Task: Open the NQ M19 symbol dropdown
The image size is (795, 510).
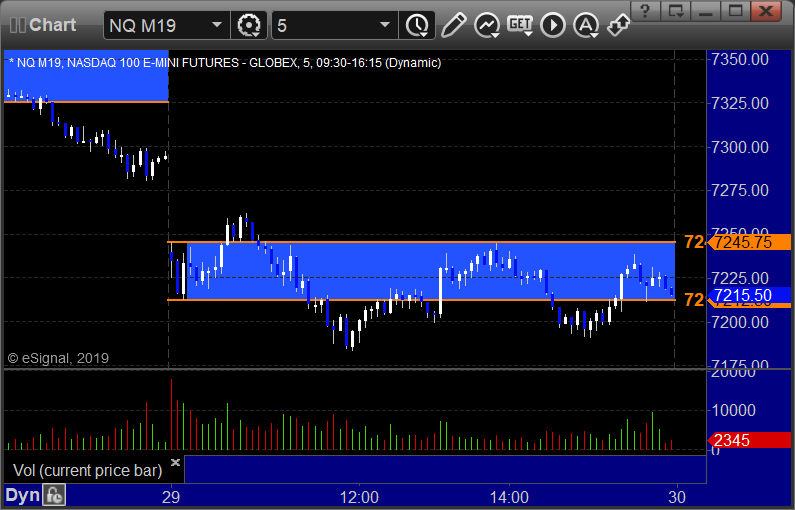Action: click(217, 25)
